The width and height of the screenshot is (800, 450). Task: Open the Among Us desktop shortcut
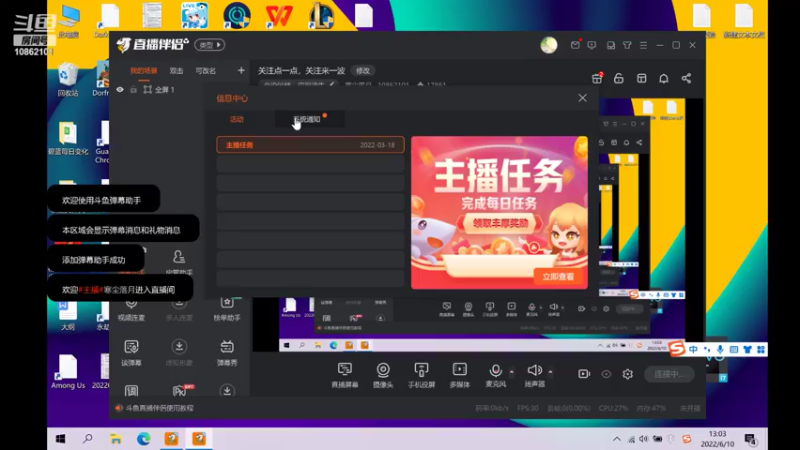pyautogui.click(x=68, y=372)
